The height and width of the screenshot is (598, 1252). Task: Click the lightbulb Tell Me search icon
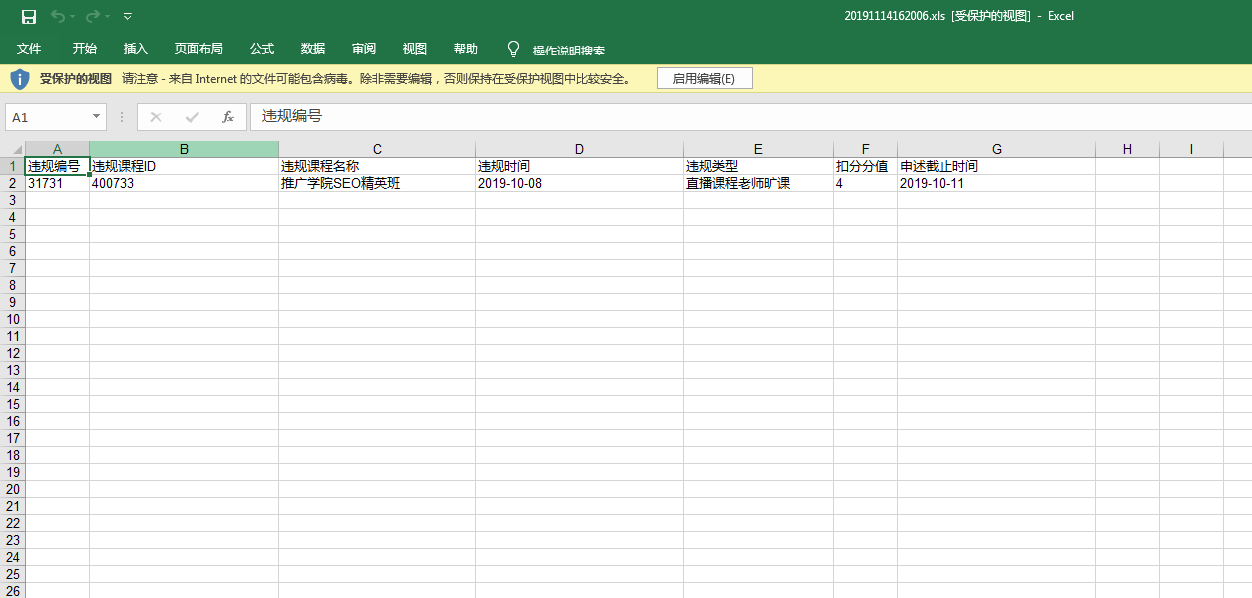[514, 49]
